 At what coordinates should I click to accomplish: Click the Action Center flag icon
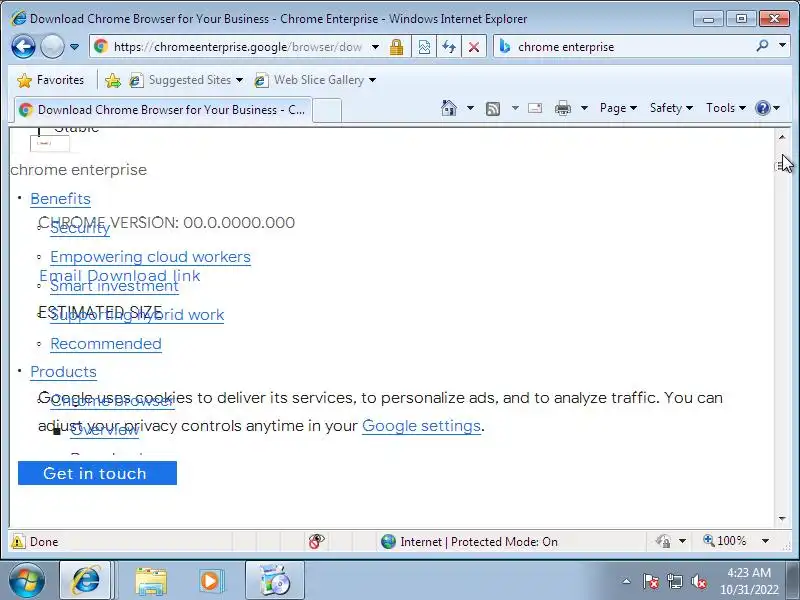[650, 581]
